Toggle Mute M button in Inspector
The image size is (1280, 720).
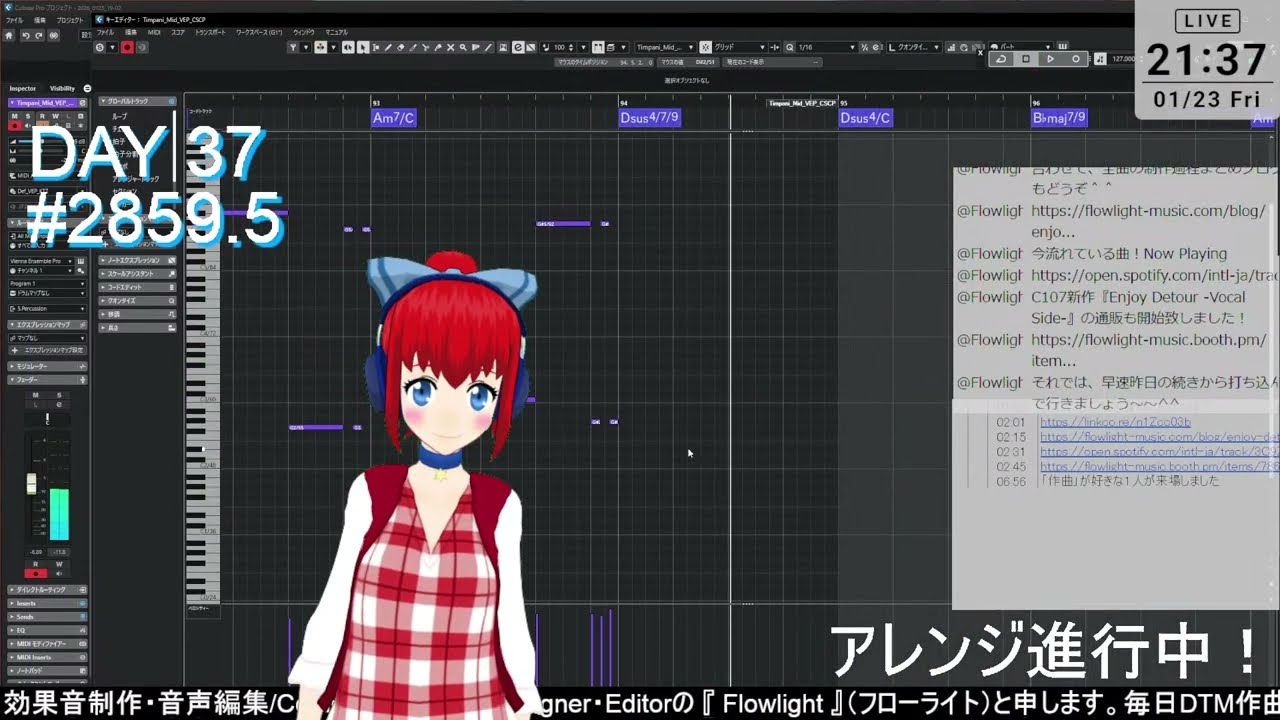click(15, 116)
